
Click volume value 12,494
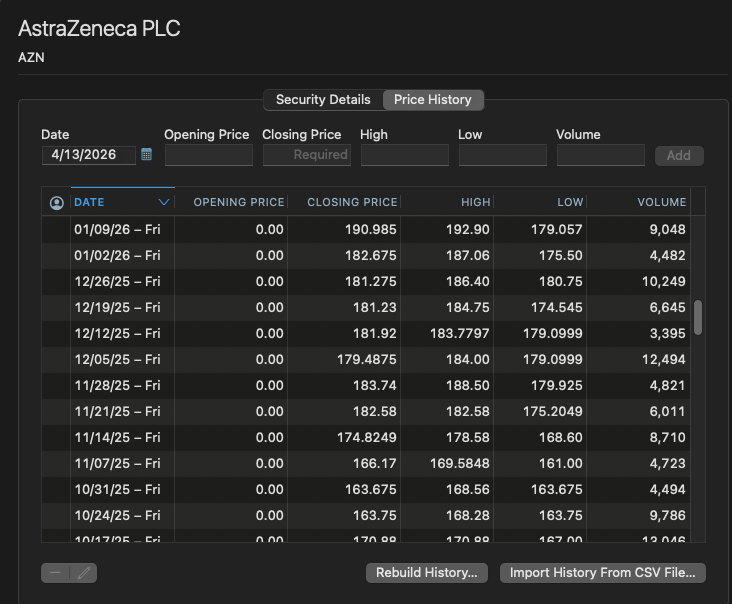[x=664, y=359]
